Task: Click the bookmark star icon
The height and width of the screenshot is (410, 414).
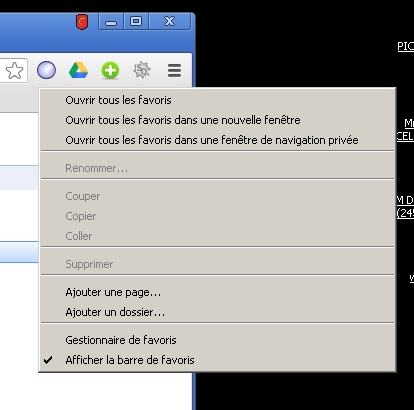Action: (x=15, y=70)
